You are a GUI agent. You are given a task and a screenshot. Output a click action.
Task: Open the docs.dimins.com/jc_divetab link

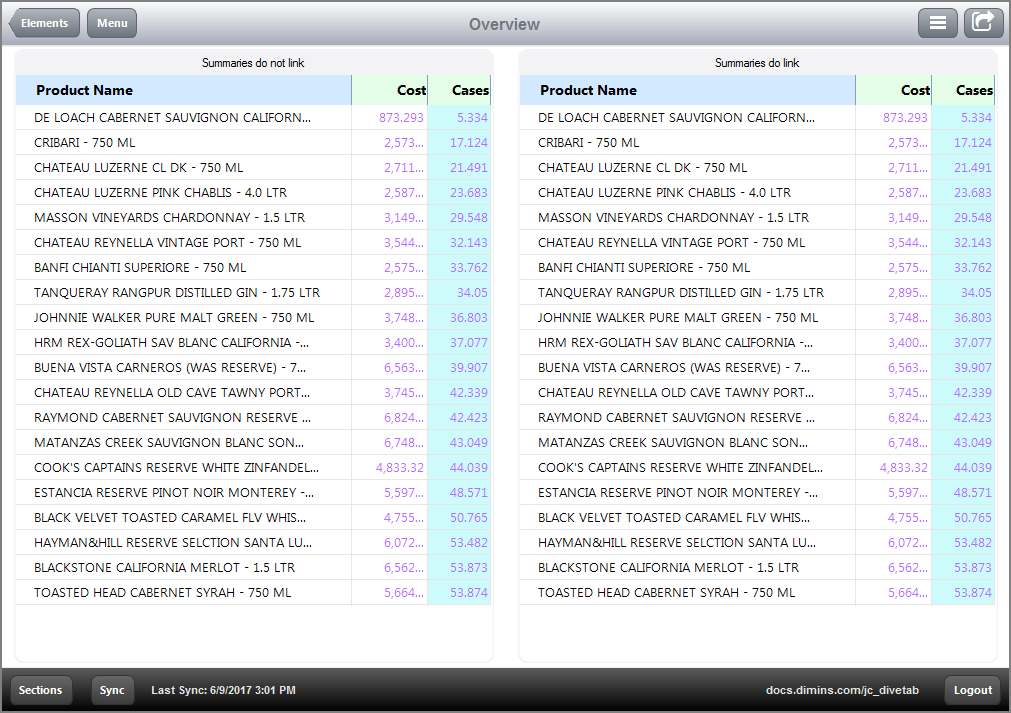tap(843, 690)
